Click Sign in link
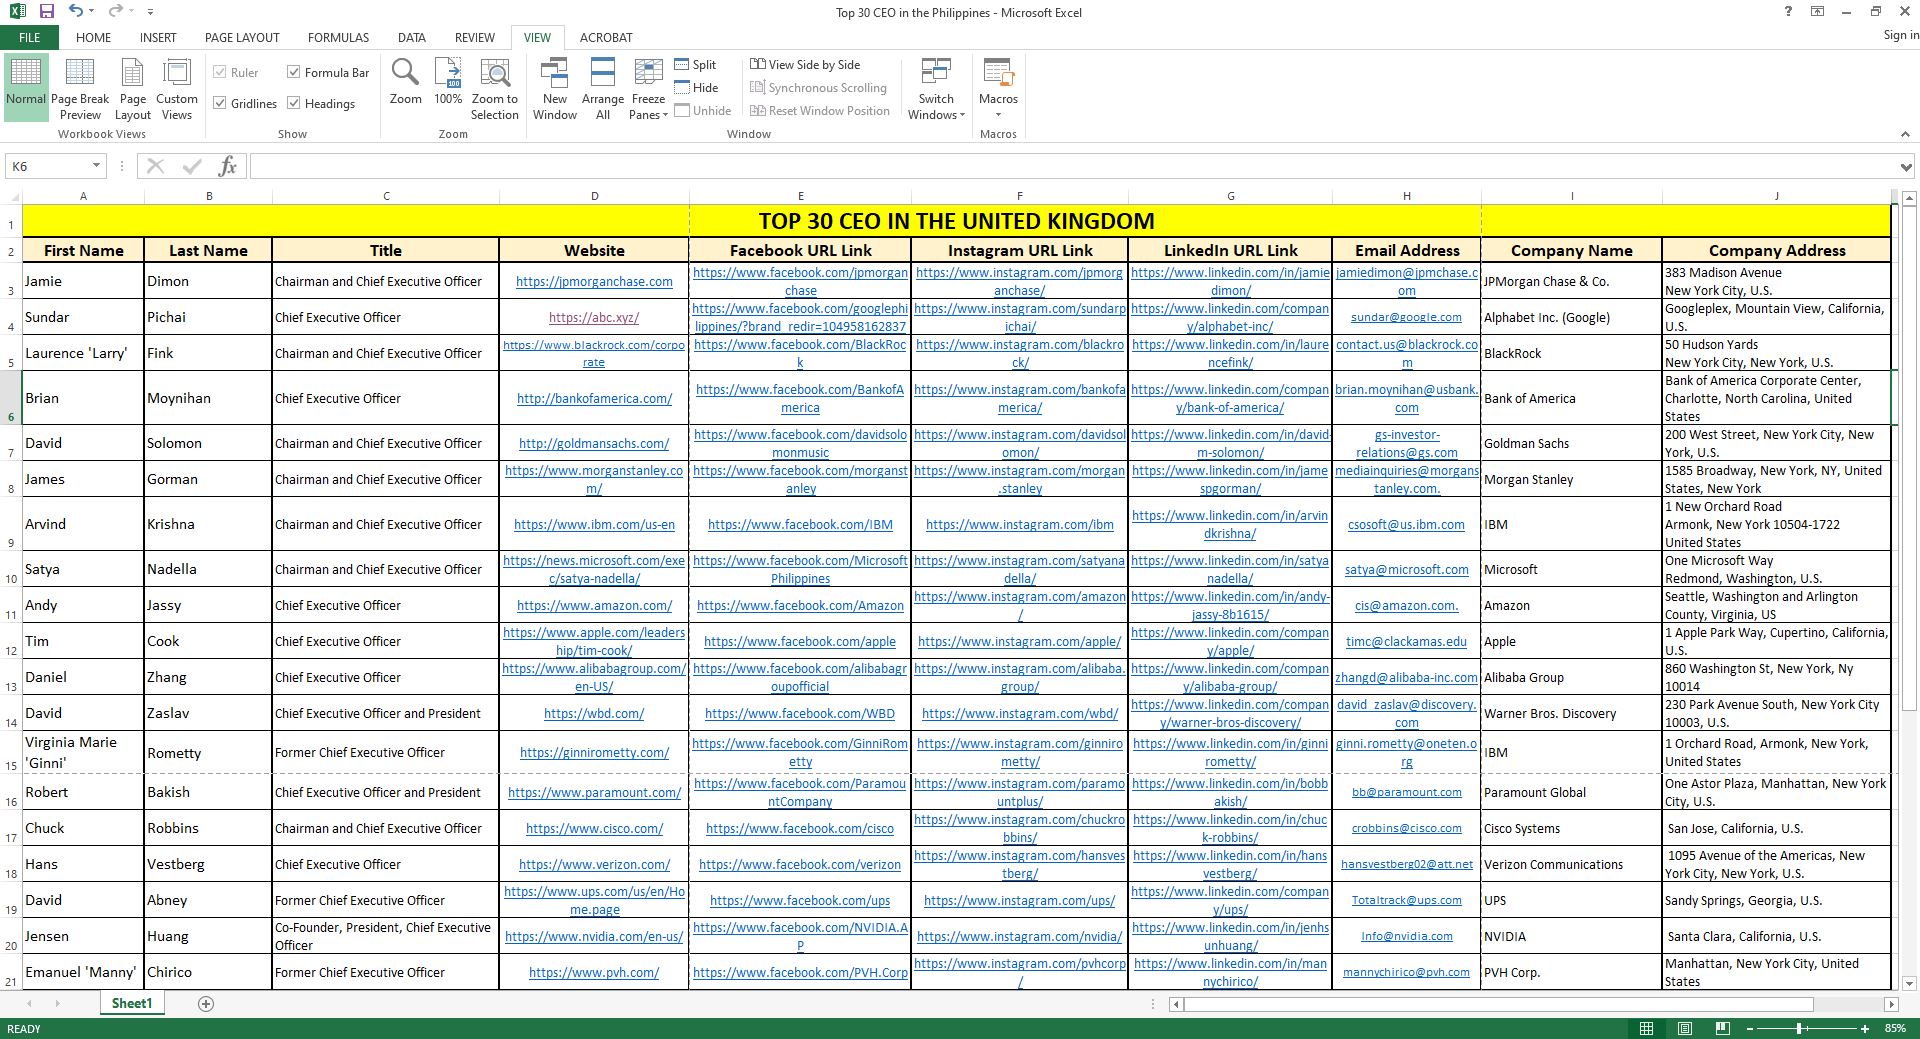This screenshot has width=1920, height=1039. pyautogui.click(x=1900, y=35)
